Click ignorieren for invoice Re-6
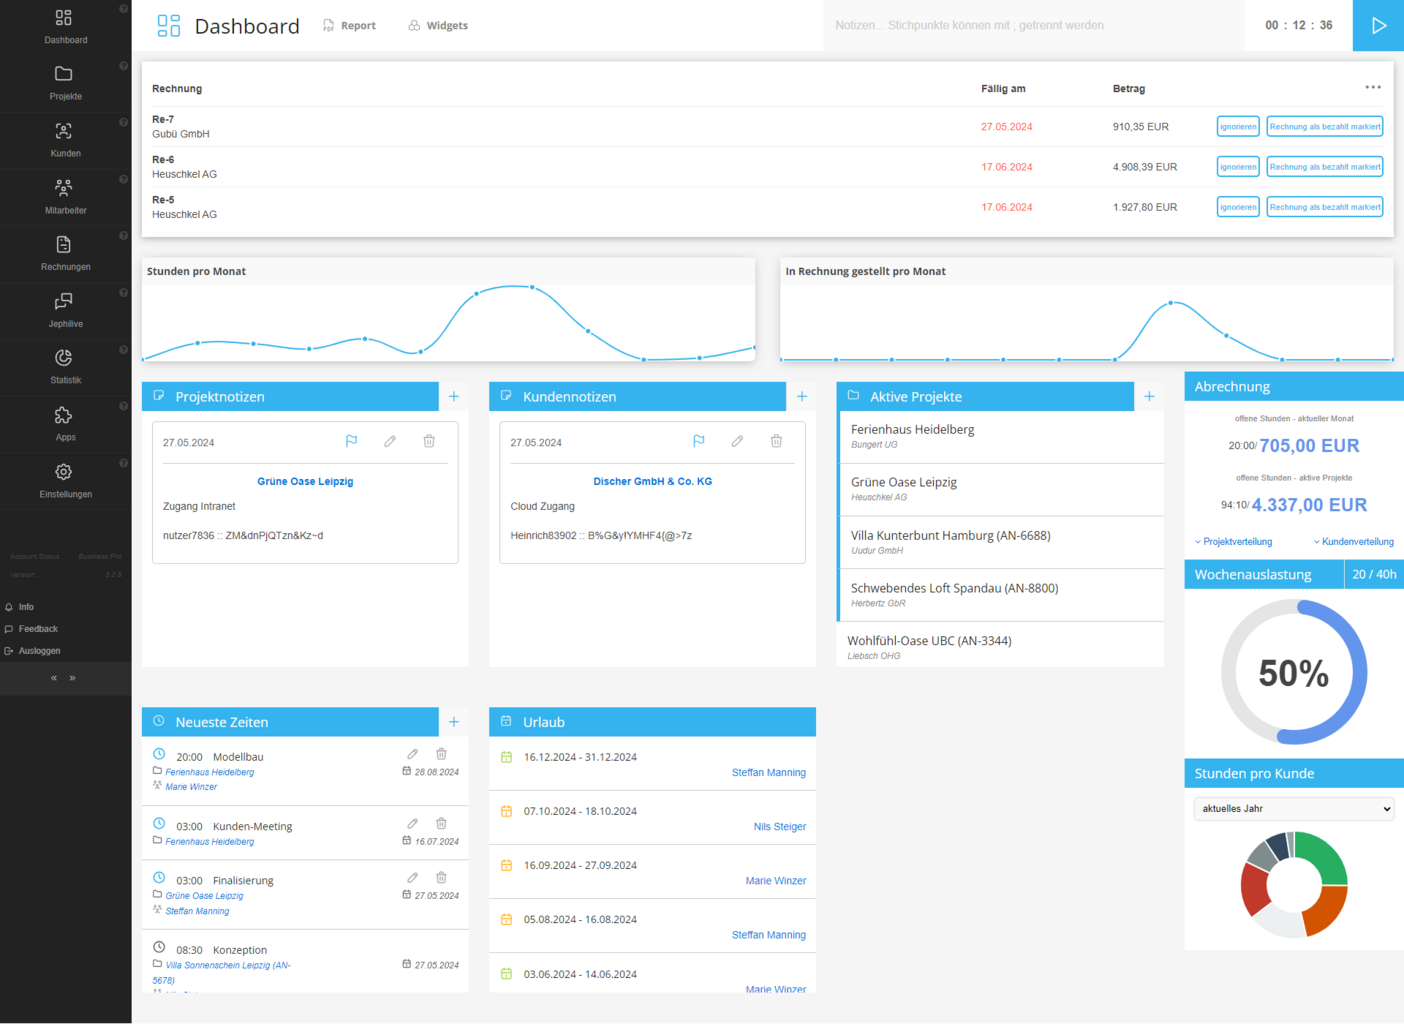The image size is (1404, 1024). (1237, 167)
